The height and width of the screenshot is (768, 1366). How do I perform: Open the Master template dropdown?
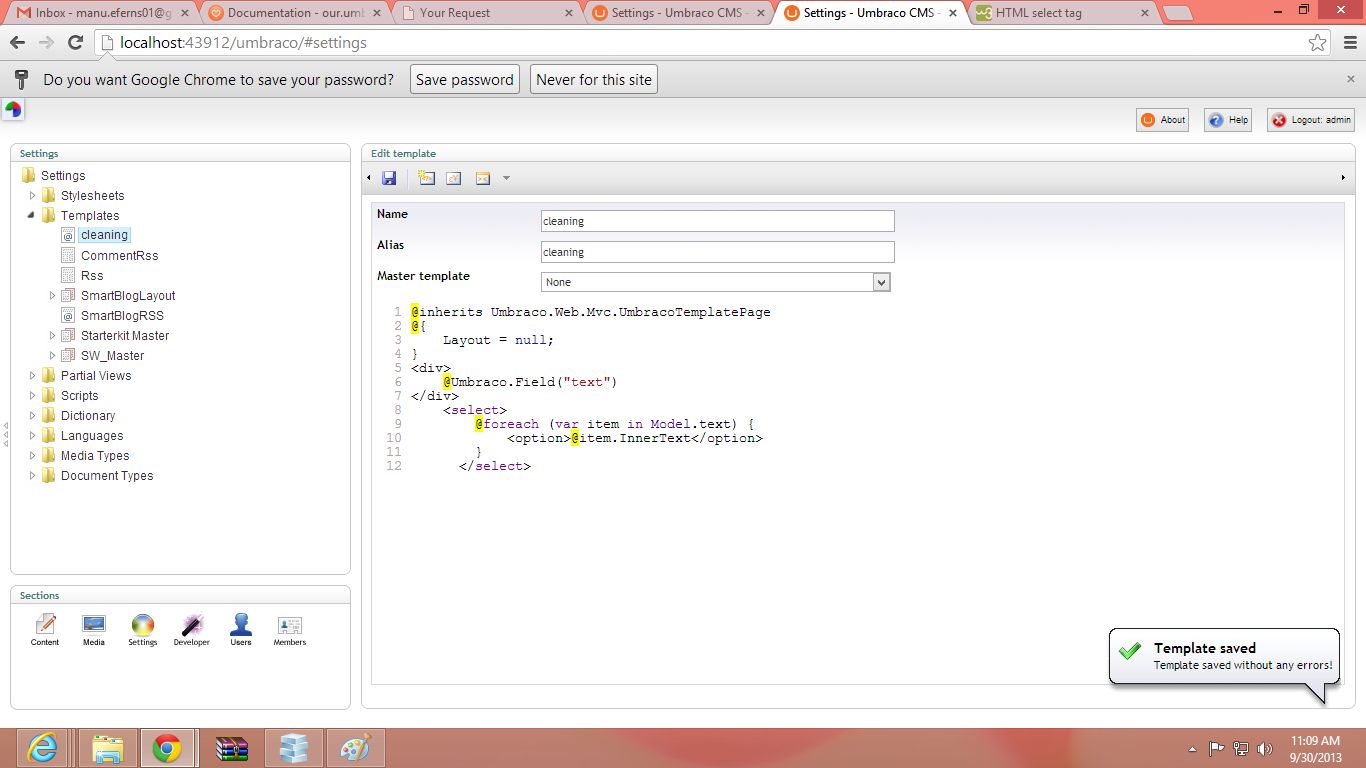click(715, 282)
